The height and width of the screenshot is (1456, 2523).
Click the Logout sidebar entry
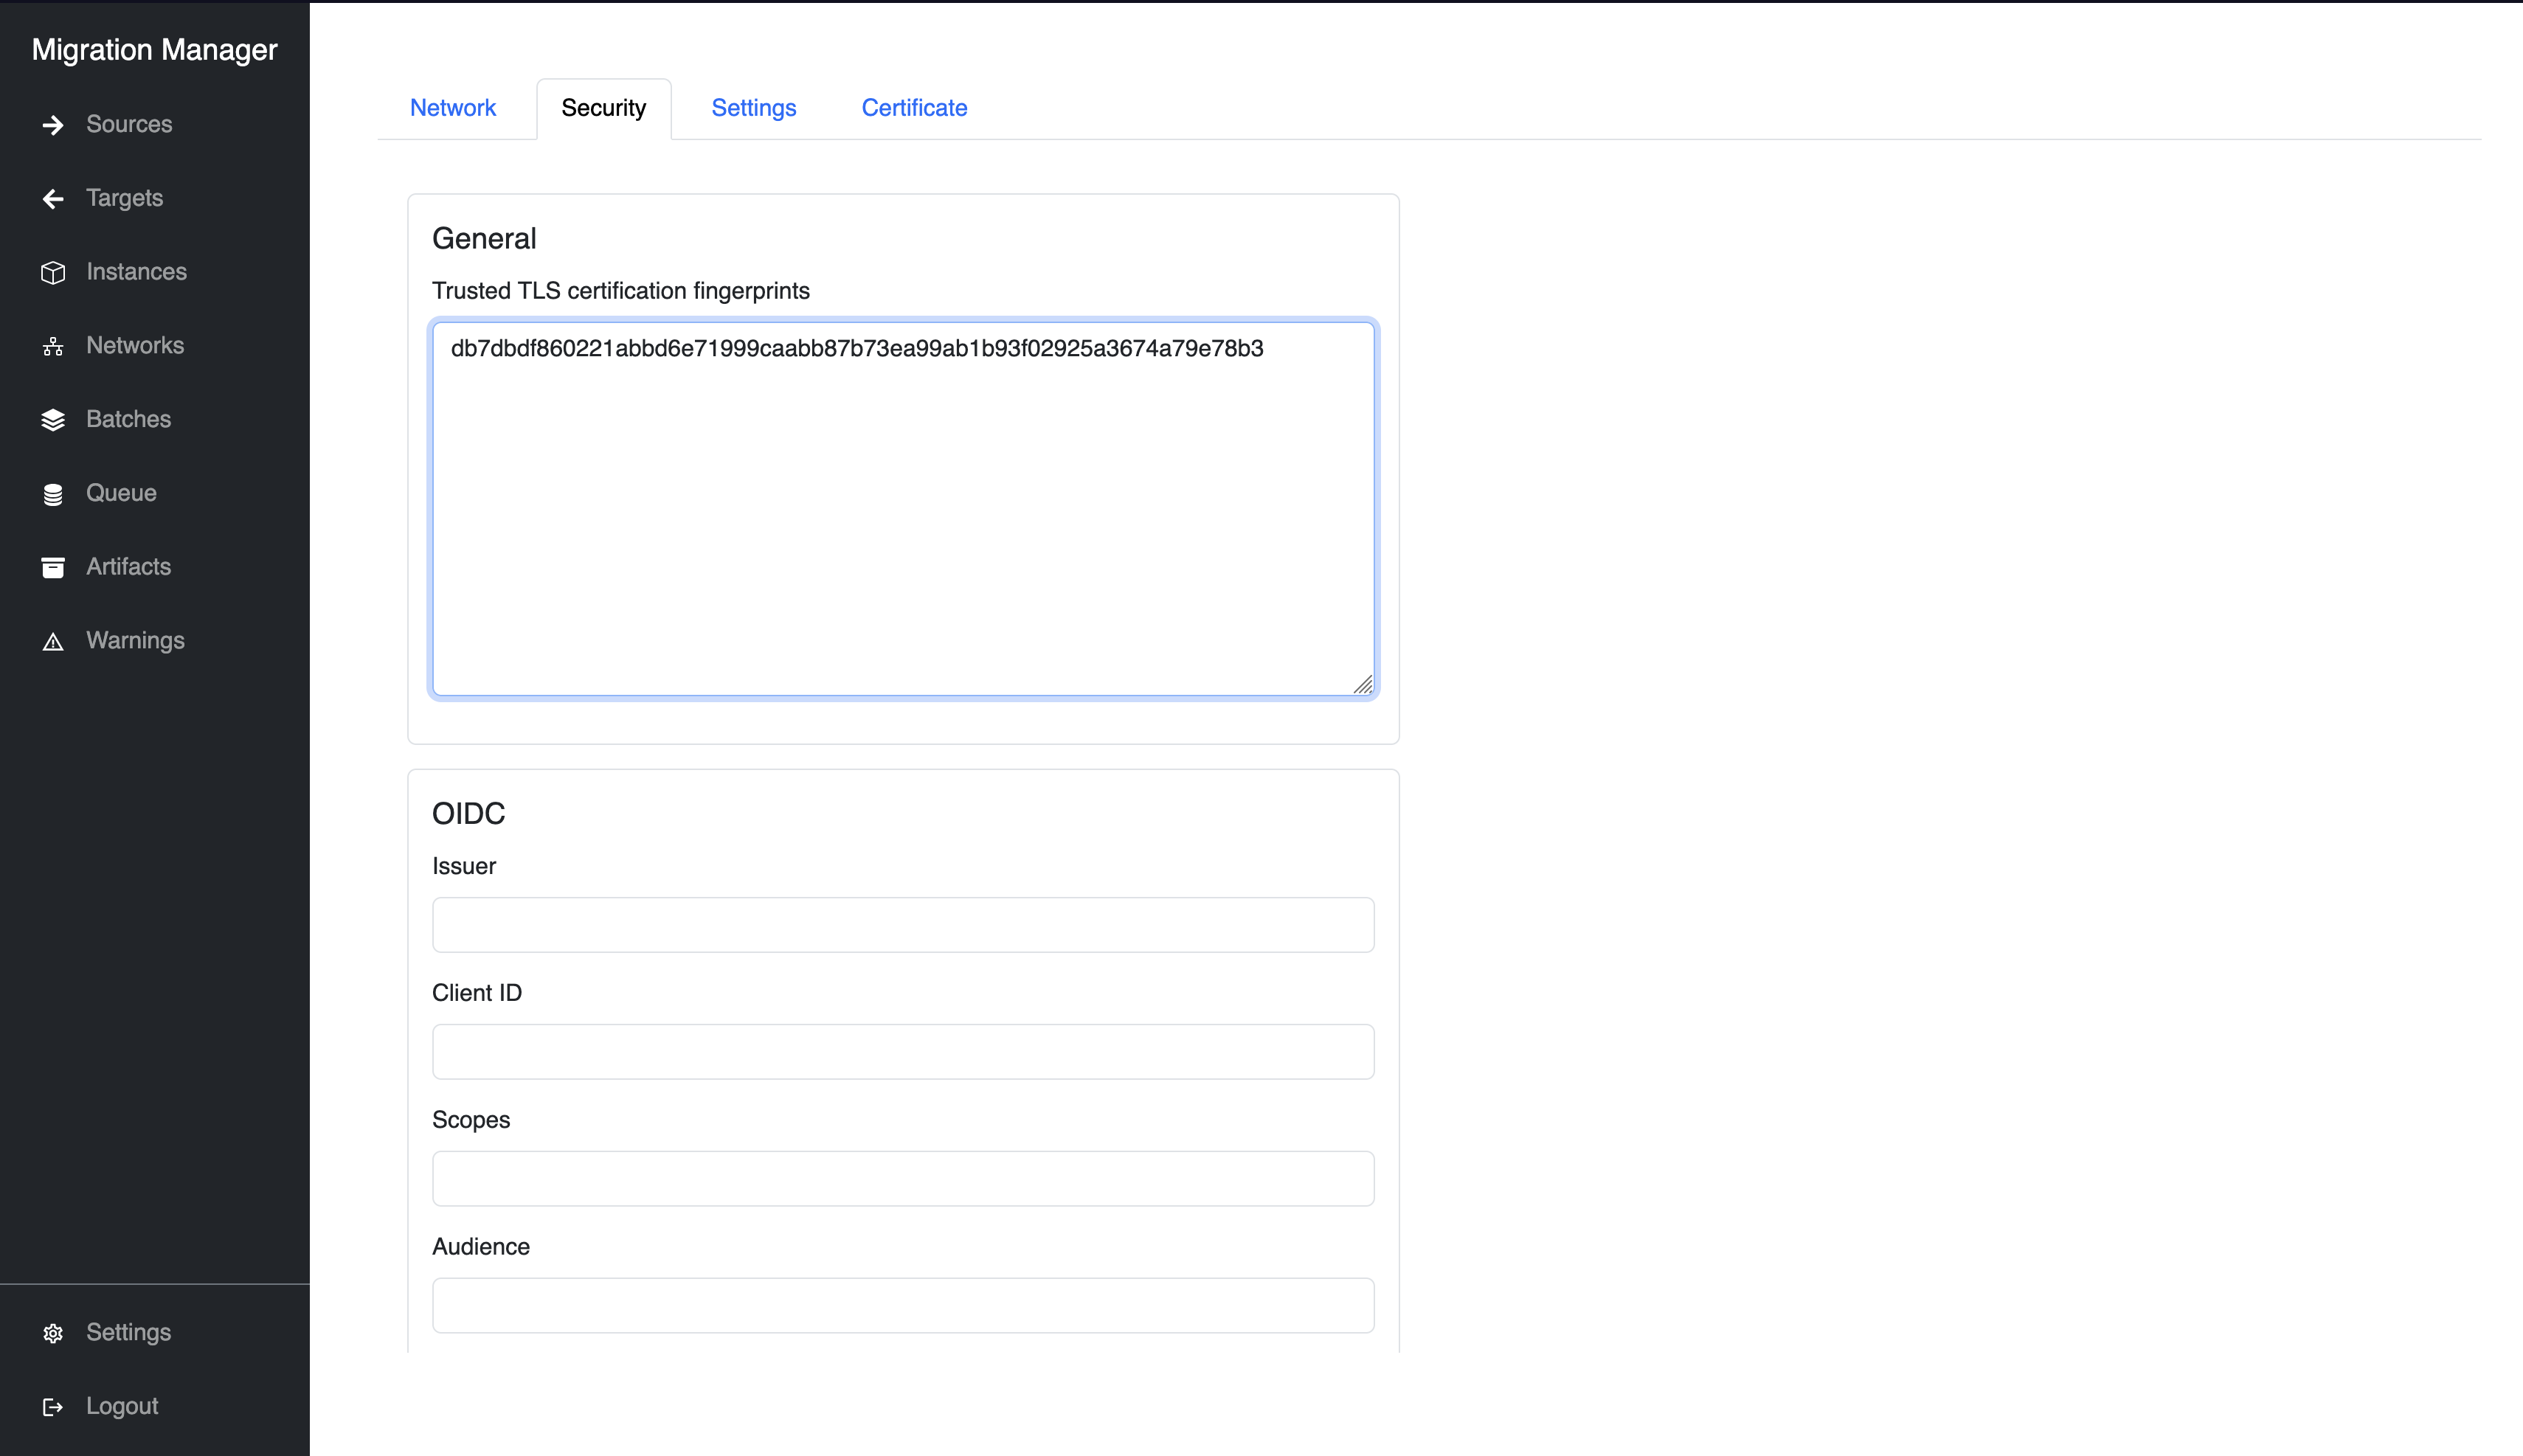121,1406
